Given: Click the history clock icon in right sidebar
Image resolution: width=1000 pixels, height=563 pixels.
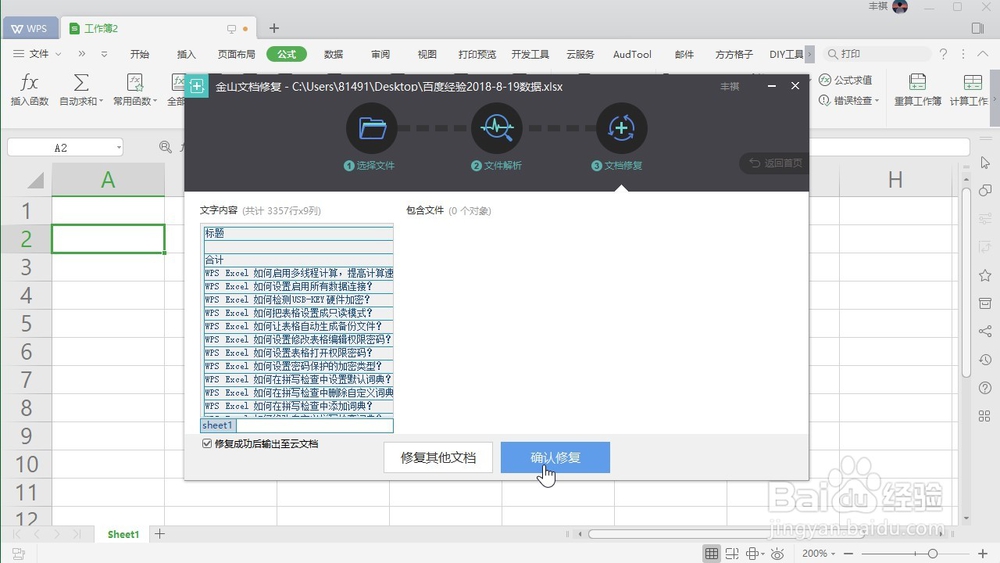Looking at the screenshot, I should [x=985, y=360].
